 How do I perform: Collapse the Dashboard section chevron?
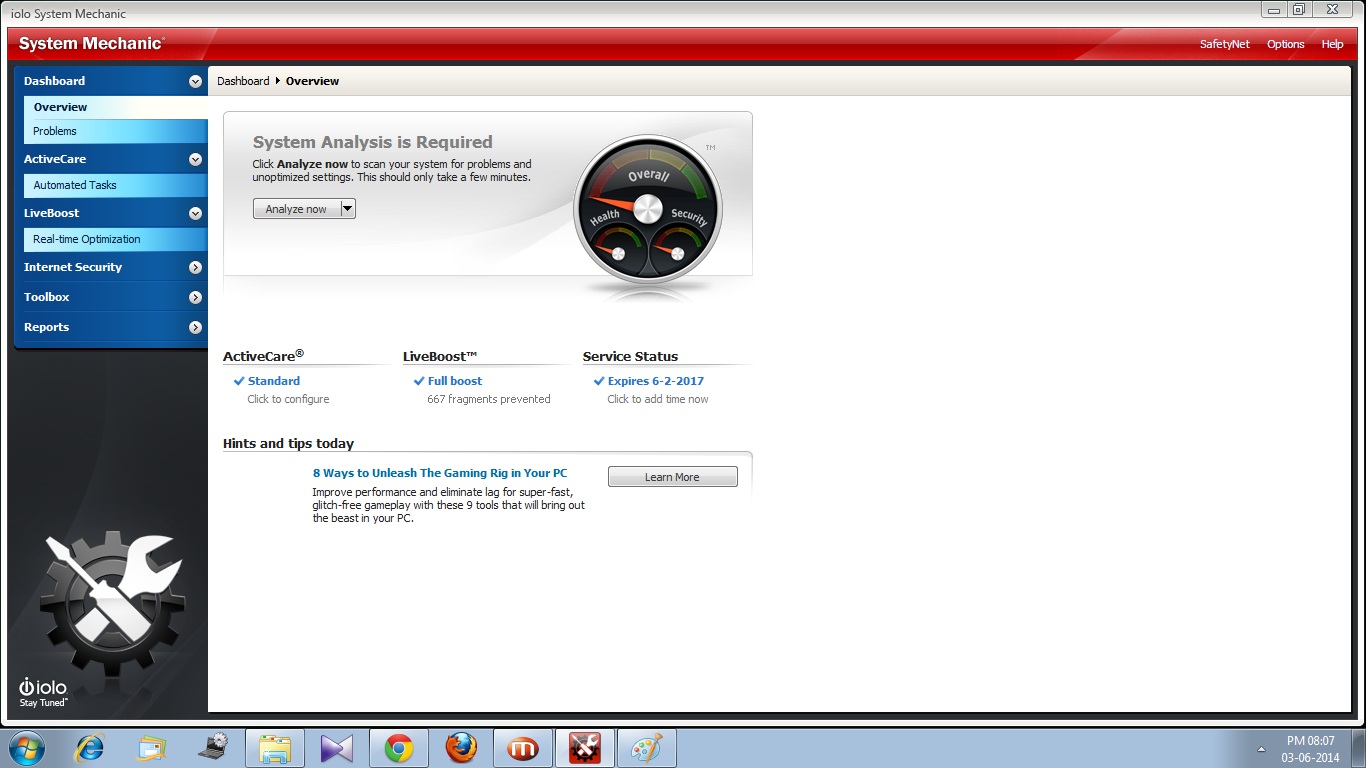(195, 81)
